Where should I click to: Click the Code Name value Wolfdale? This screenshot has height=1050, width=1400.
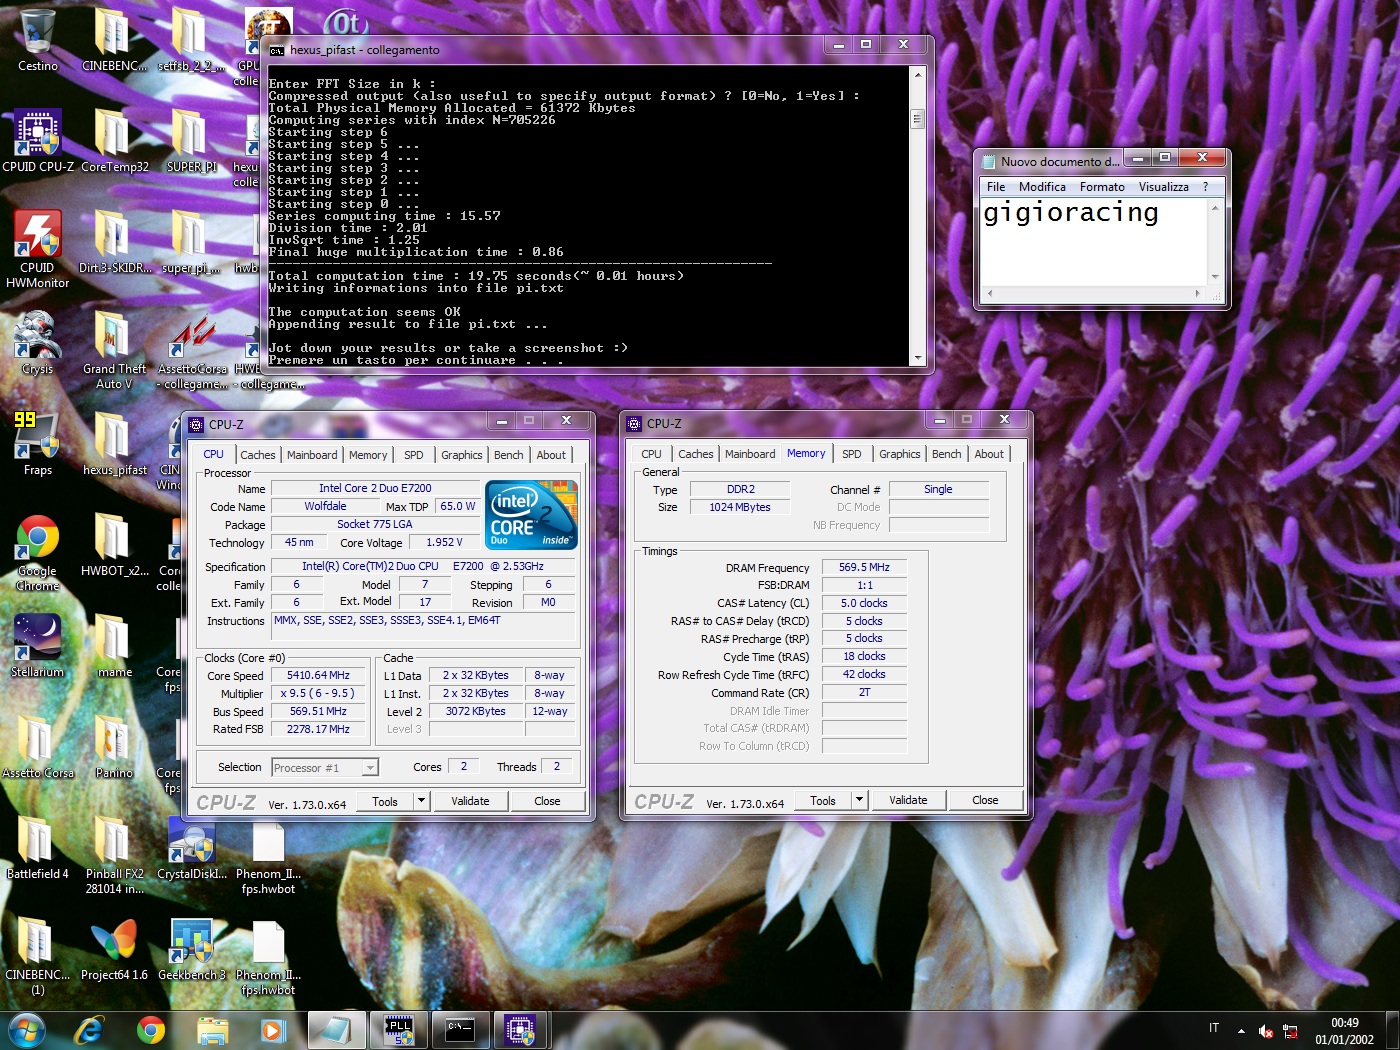point(325,506)
